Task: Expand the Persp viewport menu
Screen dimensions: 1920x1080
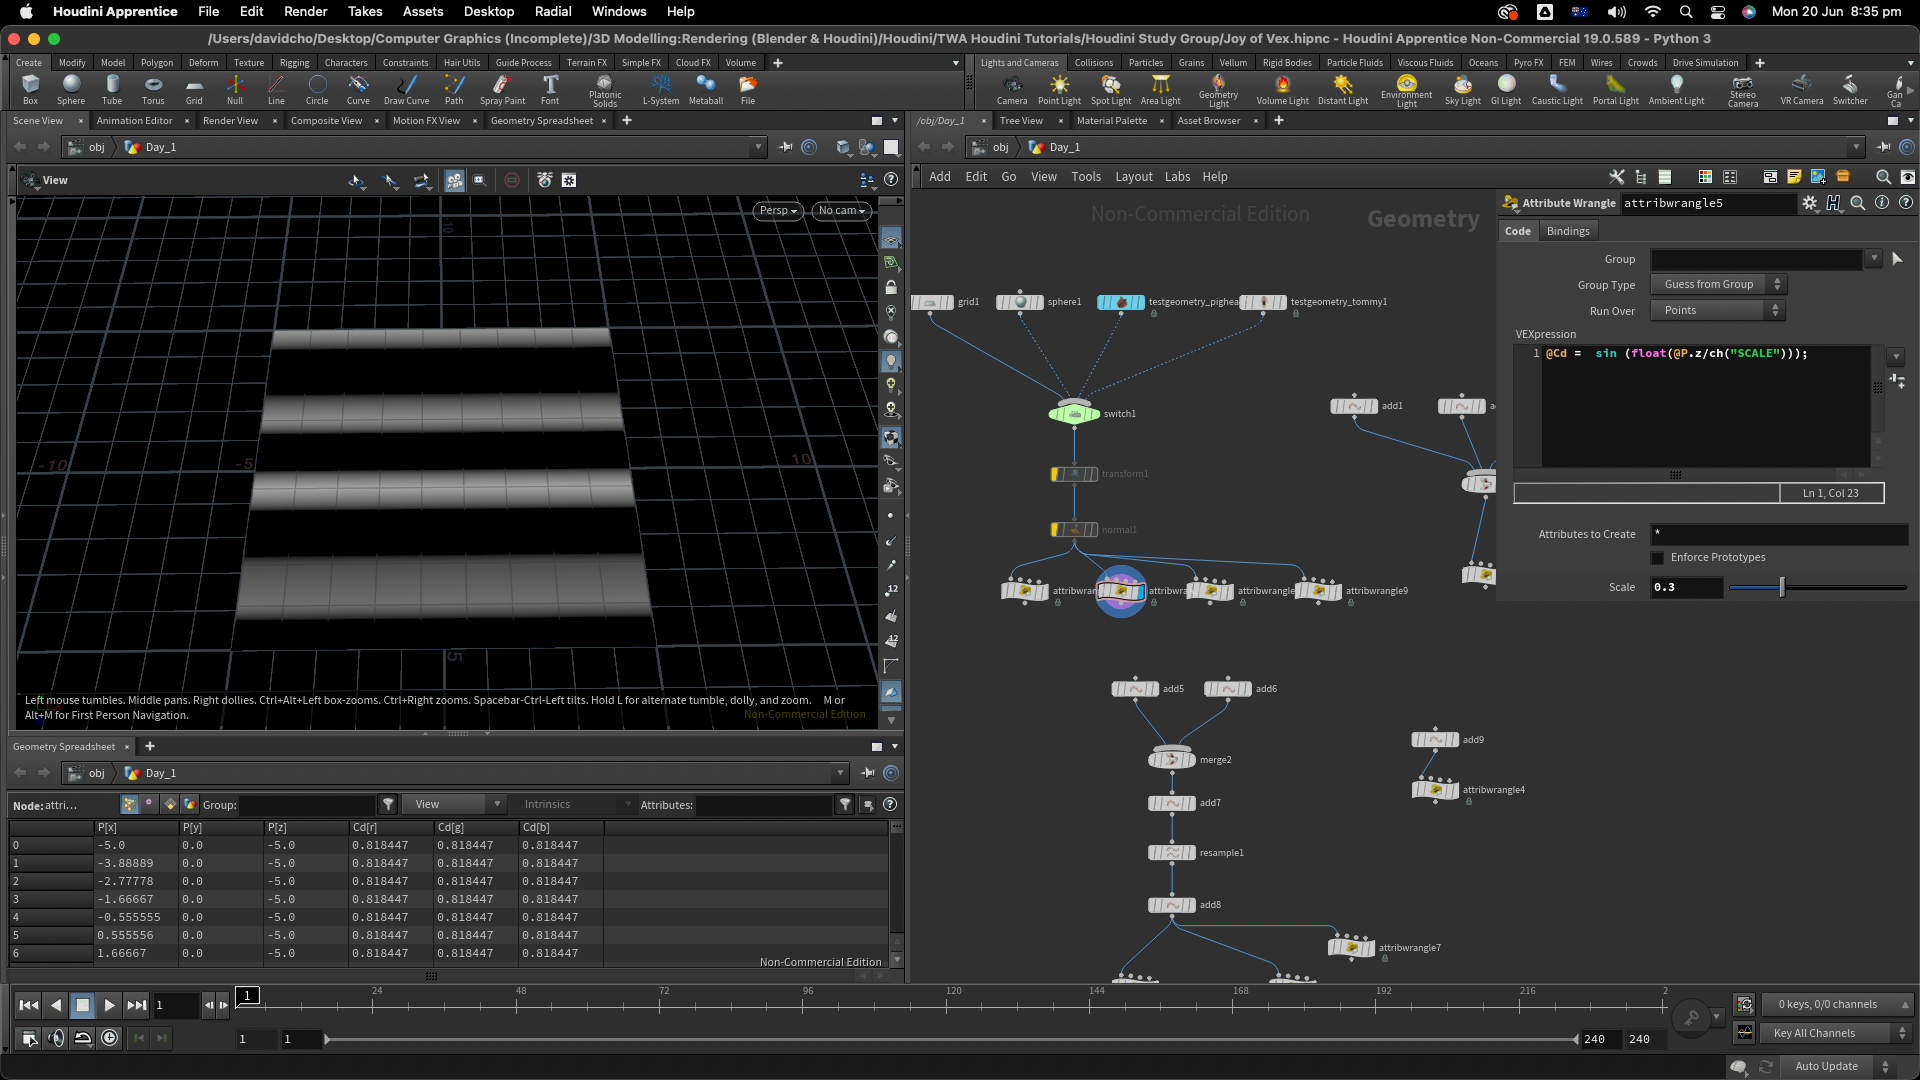Action: (777, 211)
